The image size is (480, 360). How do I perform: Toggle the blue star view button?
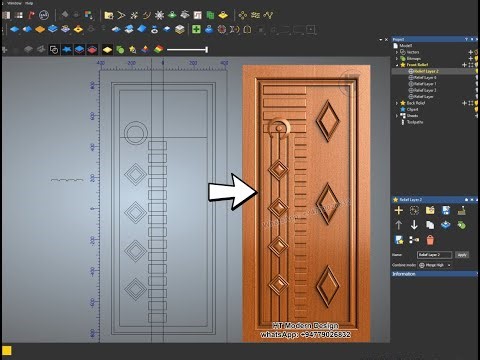click(67, 50)
